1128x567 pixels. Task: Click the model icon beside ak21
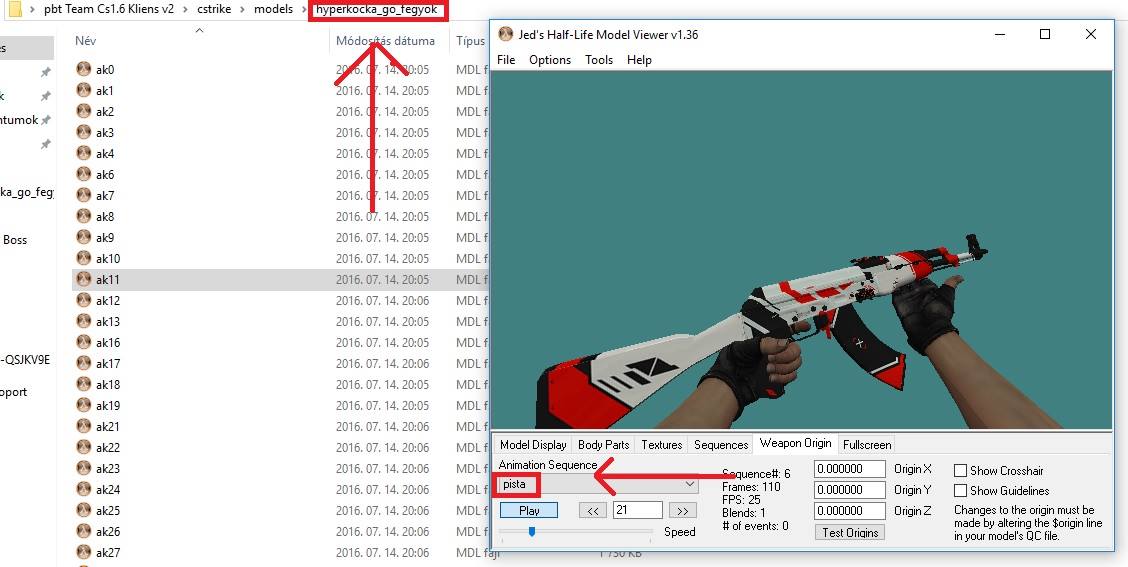(83, 426)
